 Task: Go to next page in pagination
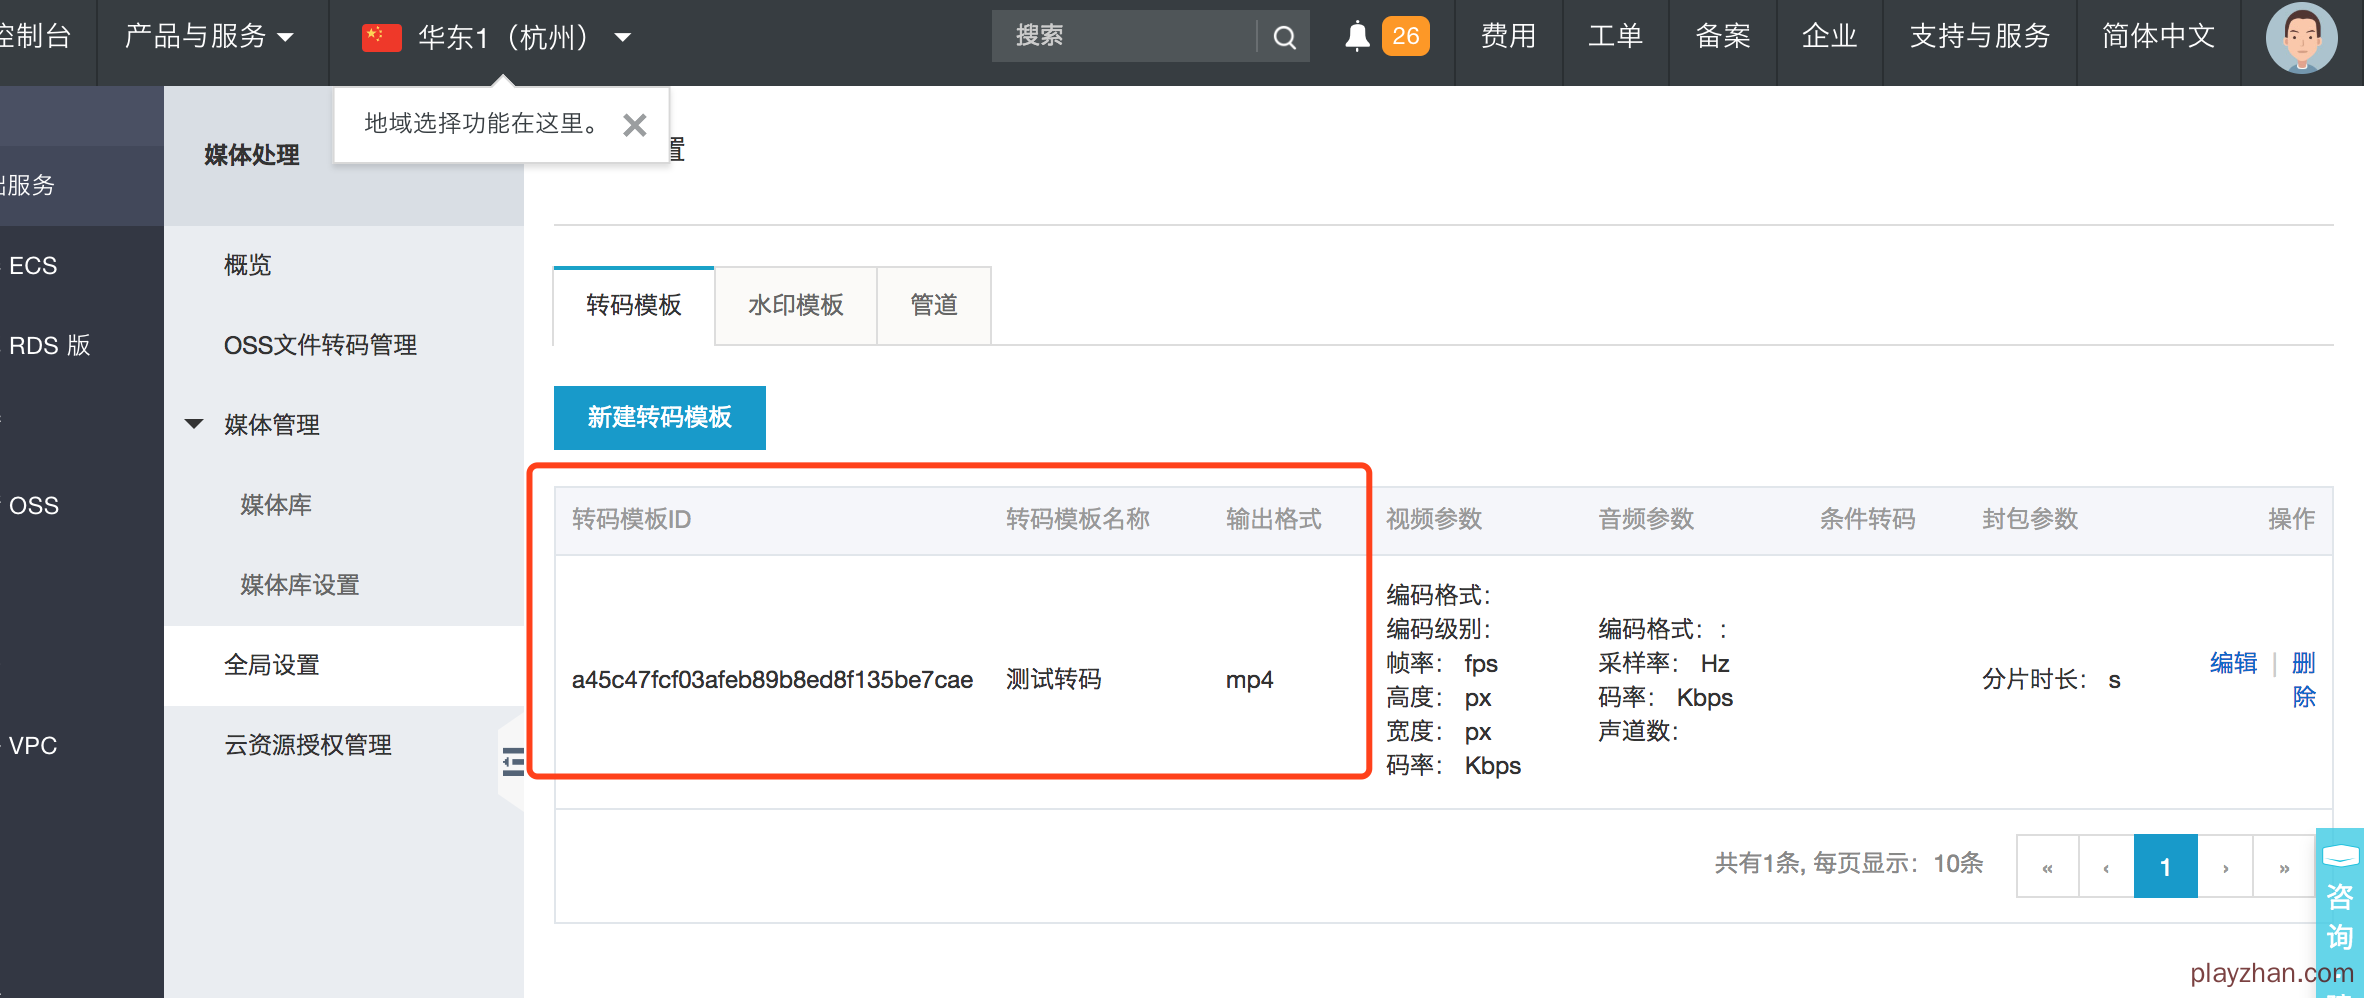pyautogui.click(x=2225, y=867)
